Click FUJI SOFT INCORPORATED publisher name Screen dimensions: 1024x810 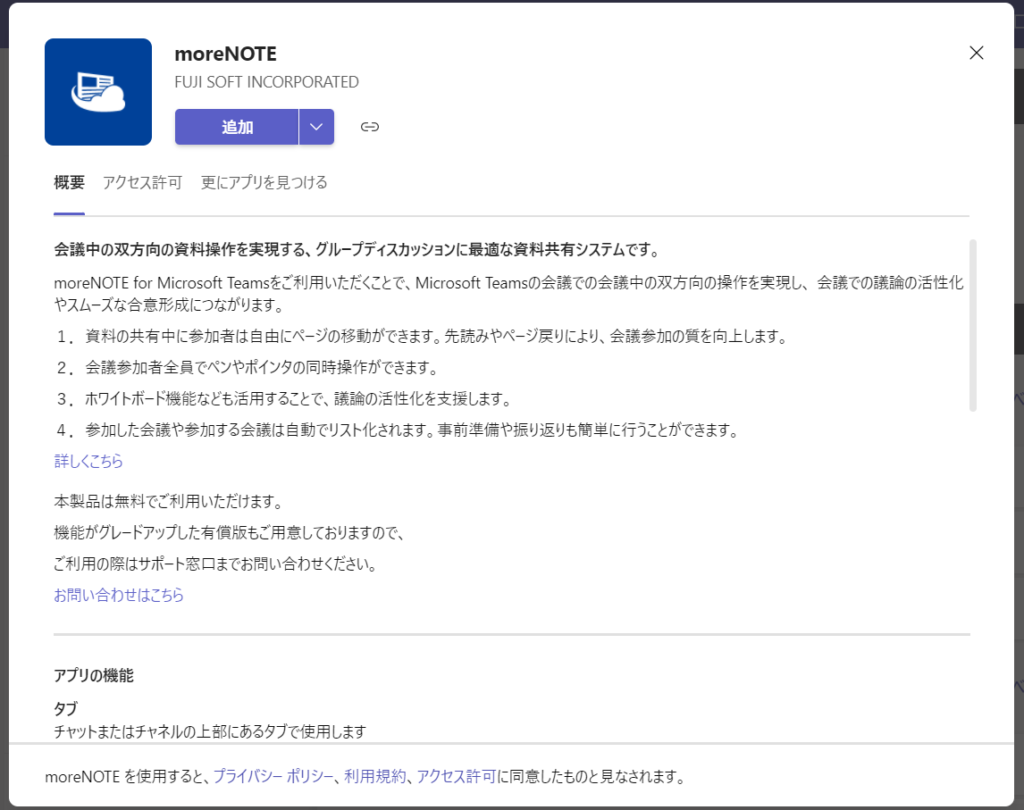[266, 82]
